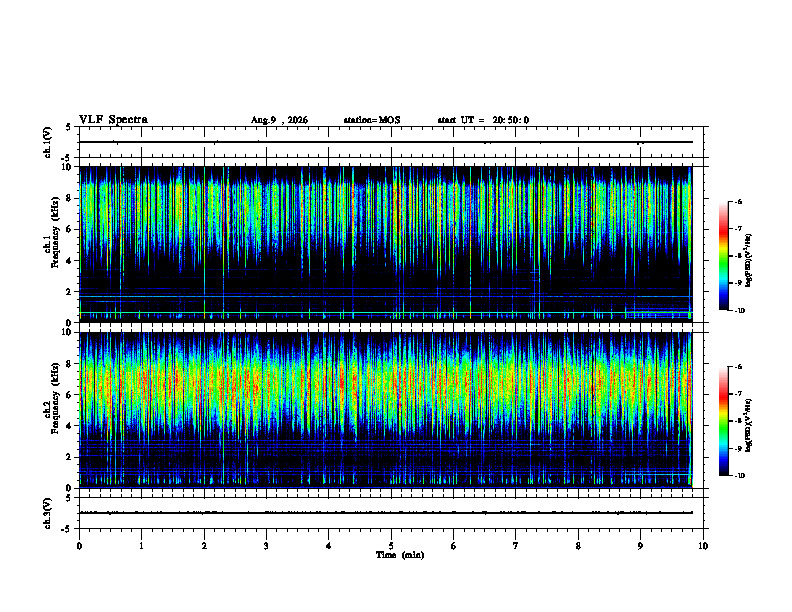The height and width of the screenshot is (612, 792).
Task: Click the ch.2 spectrogram color bar
Action: pos(724,421)
